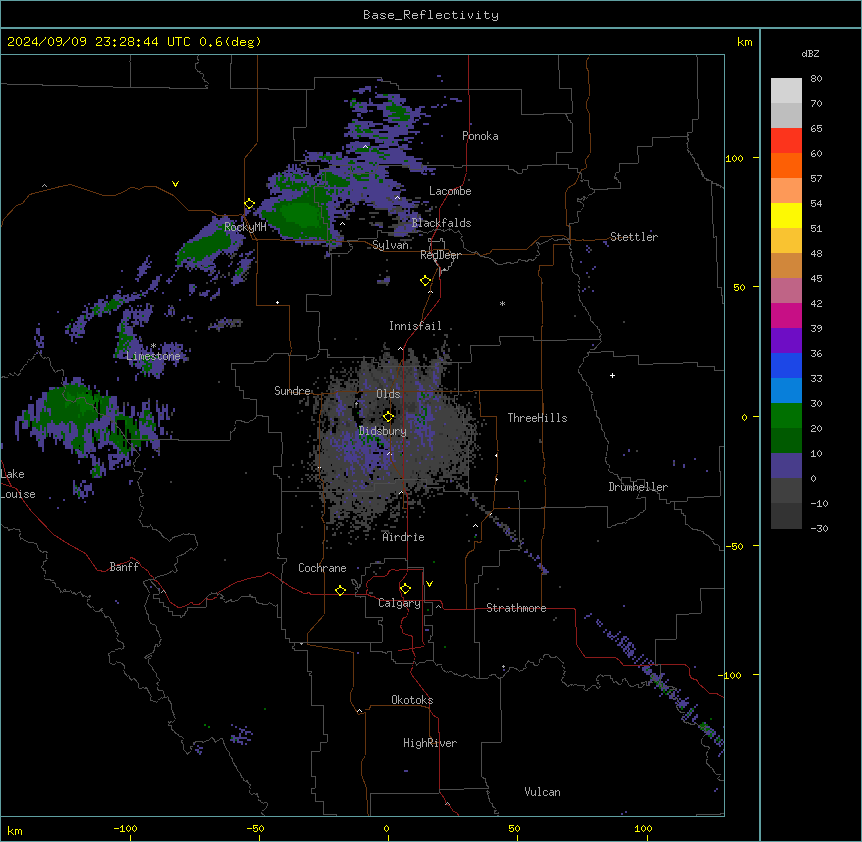
Task: Click the Okotoks label
Action: 412,700
